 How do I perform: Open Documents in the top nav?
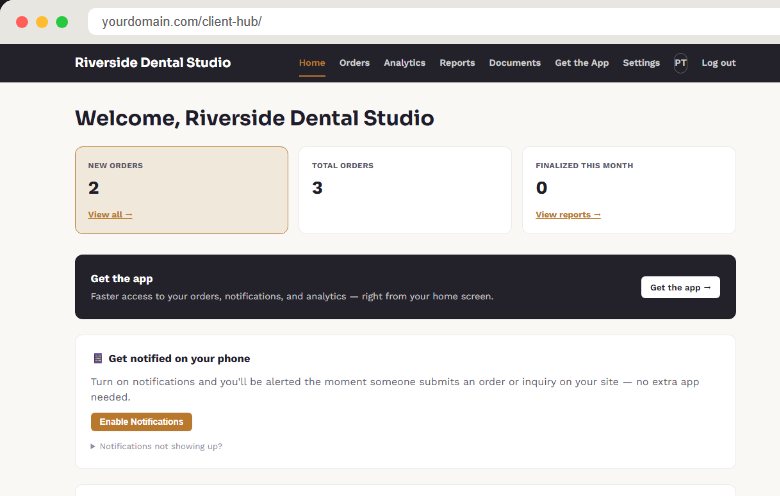[515, 63]
